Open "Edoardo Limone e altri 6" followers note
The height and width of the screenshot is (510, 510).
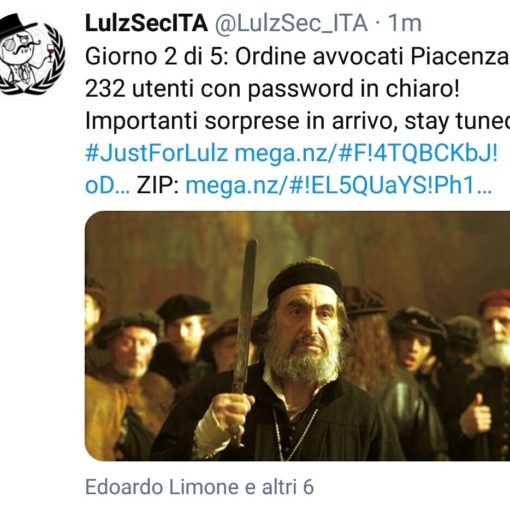tap(199, 487)
